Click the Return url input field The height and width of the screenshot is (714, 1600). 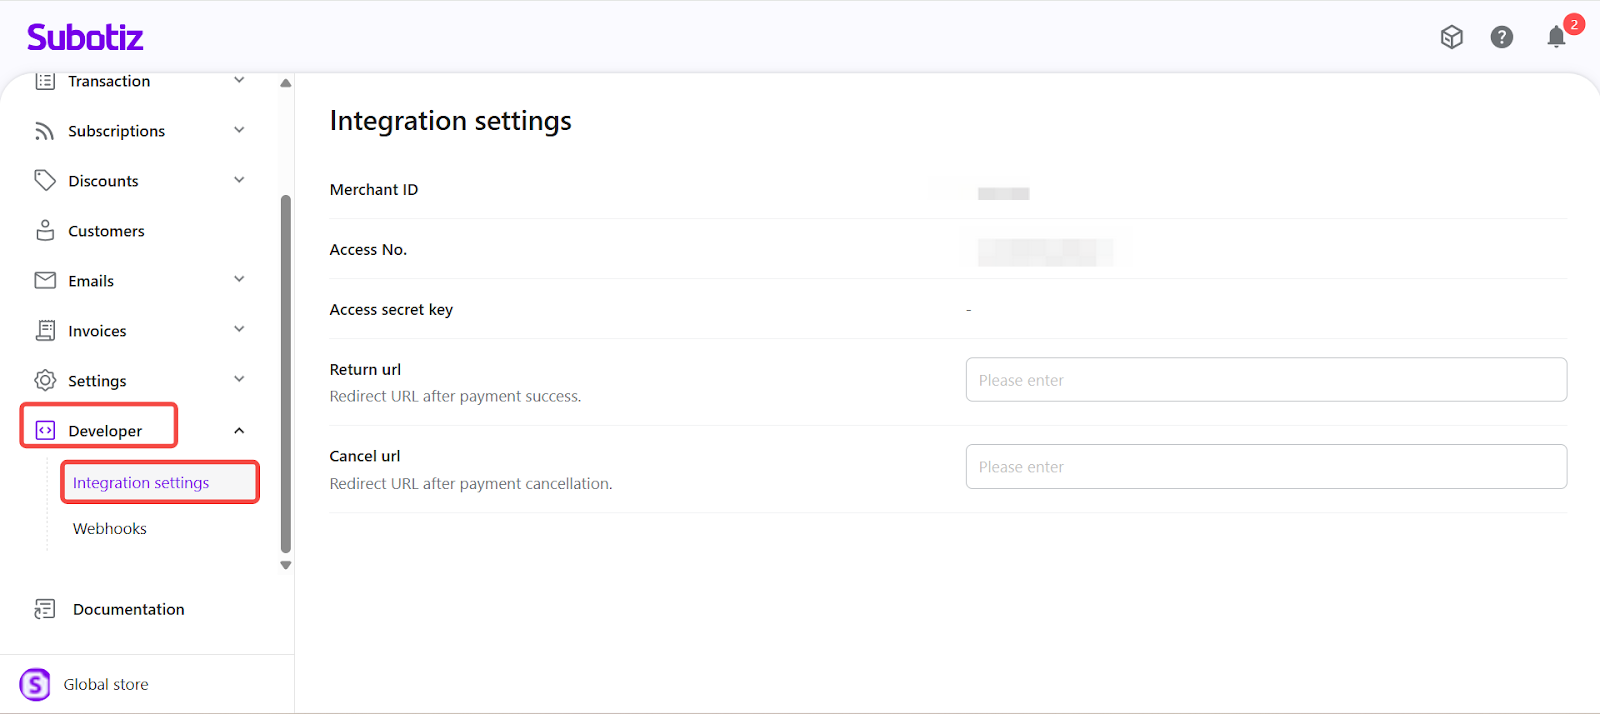1265,380
